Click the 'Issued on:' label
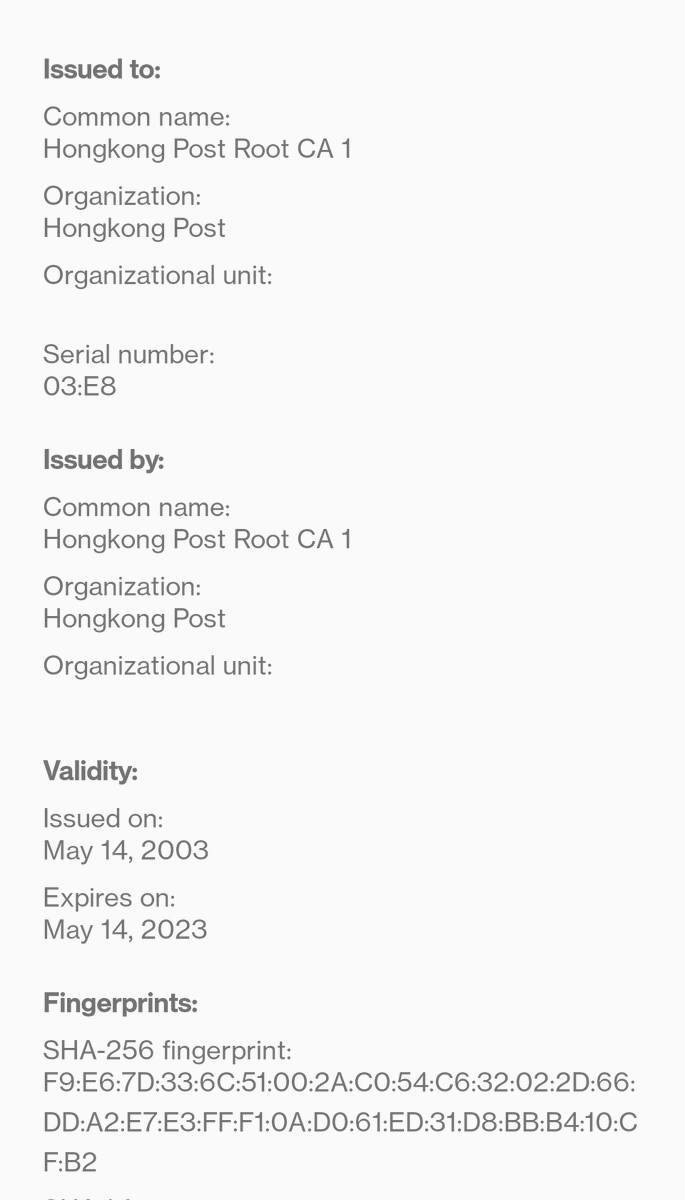Screen dimensions: 685x1200 click(103, 818)
